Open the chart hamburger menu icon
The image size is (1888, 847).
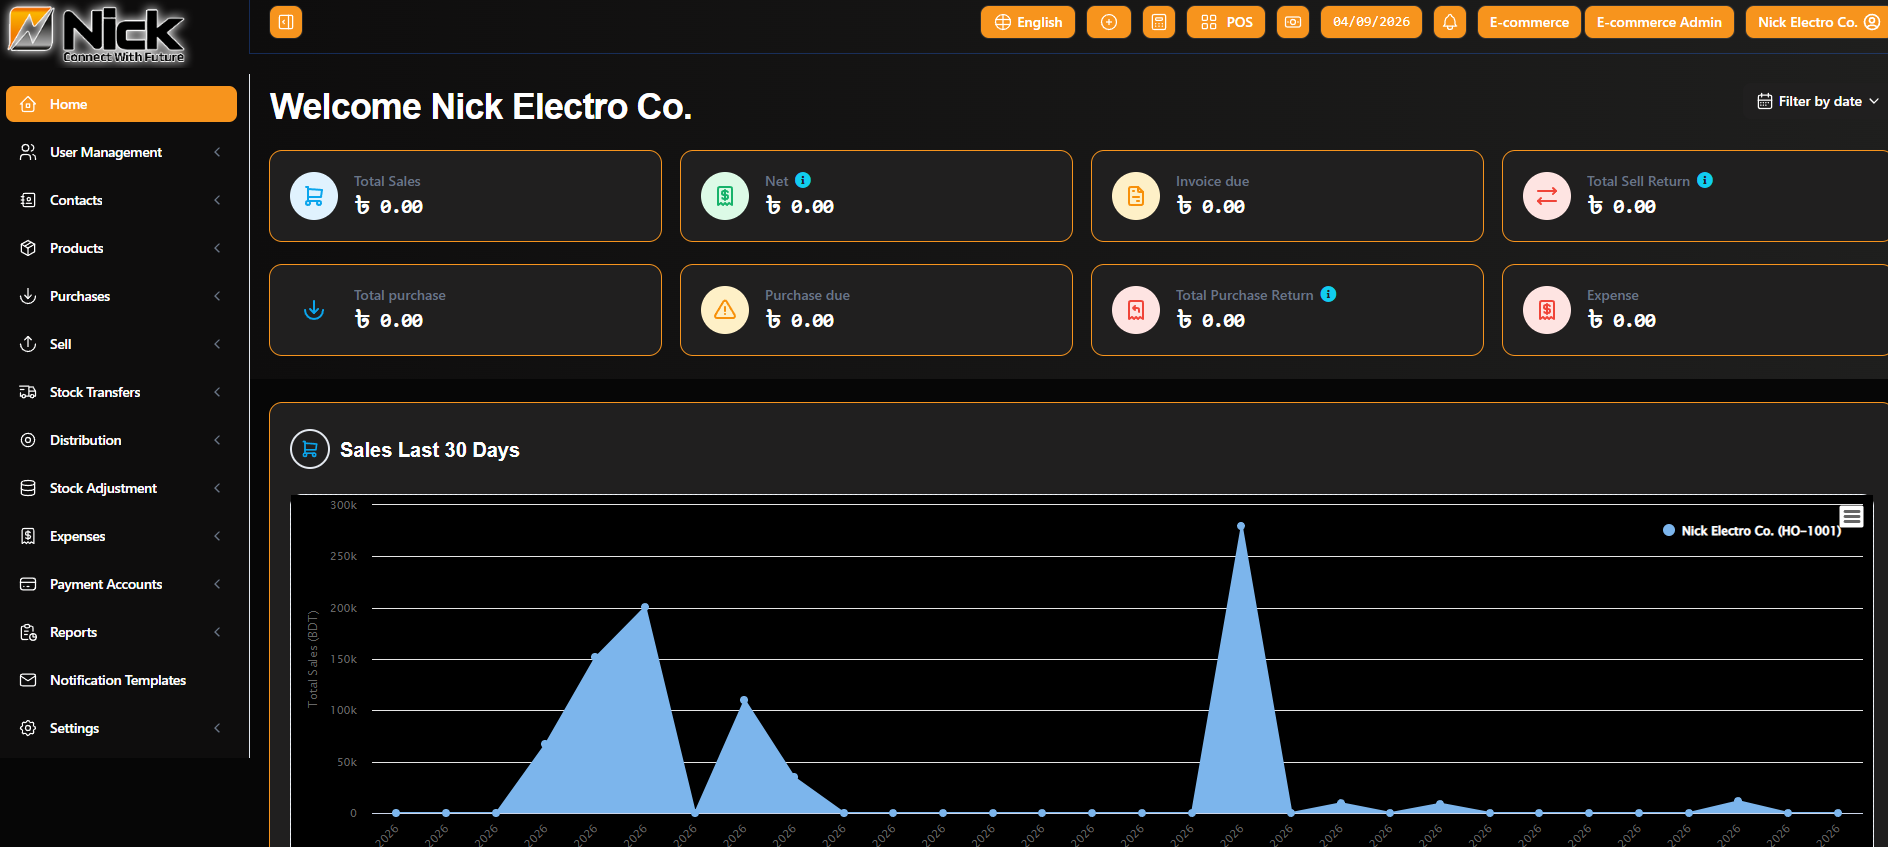1851,516
